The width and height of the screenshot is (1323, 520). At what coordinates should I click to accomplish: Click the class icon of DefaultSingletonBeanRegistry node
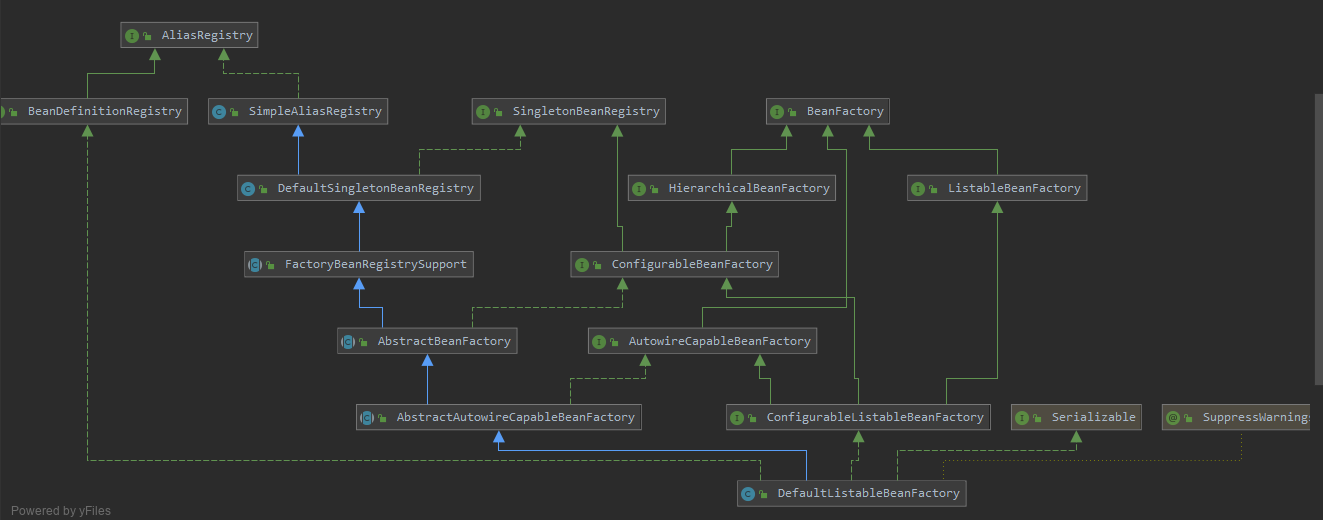click(x=248, y=188)
